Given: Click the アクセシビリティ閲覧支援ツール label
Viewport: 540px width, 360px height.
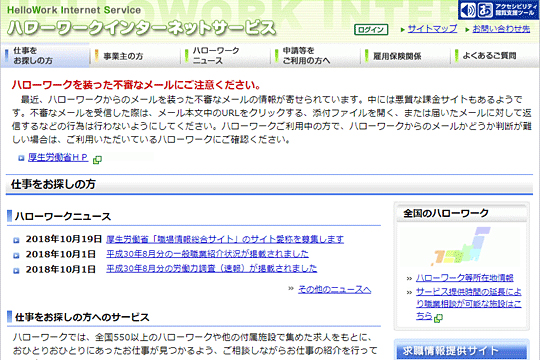Looking at the screenshot, I should 516,10.
